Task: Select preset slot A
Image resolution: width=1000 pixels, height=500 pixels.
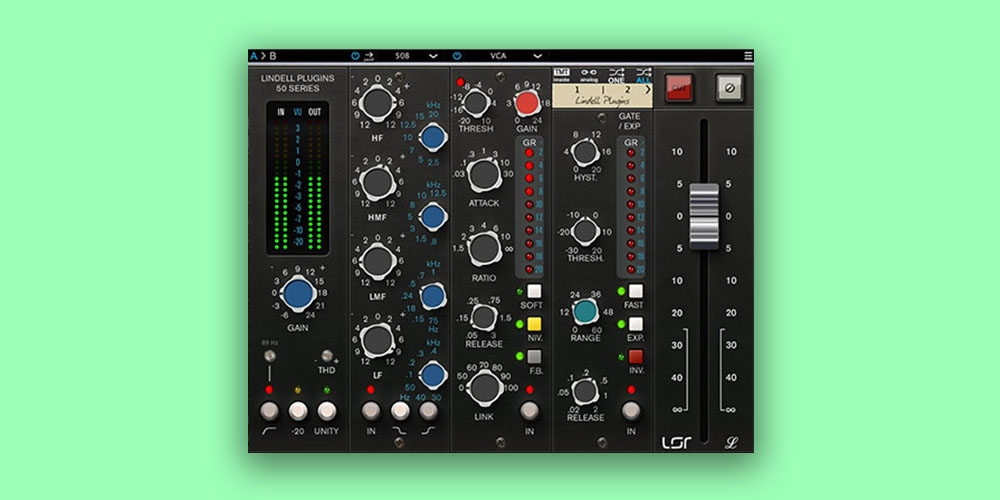Action: pyautogui.click(x=254, y=56)
